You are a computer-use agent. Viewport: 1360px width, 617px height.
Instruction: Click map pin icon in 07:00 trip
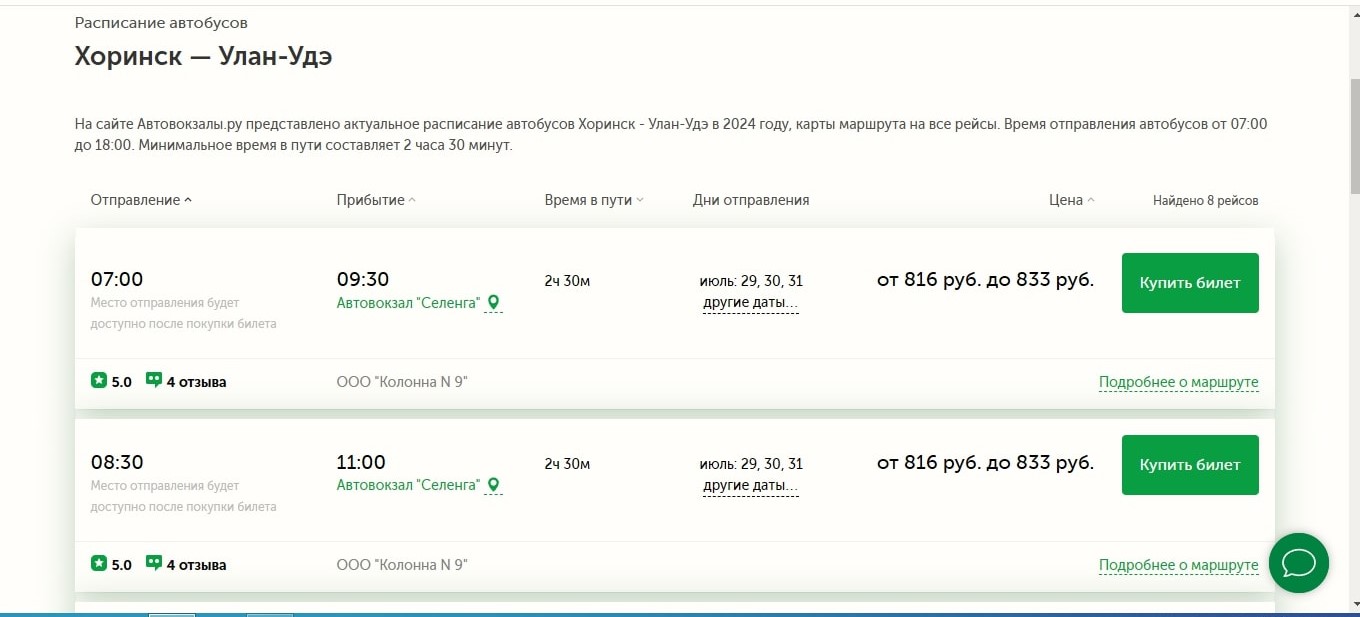tap(492, 303)
